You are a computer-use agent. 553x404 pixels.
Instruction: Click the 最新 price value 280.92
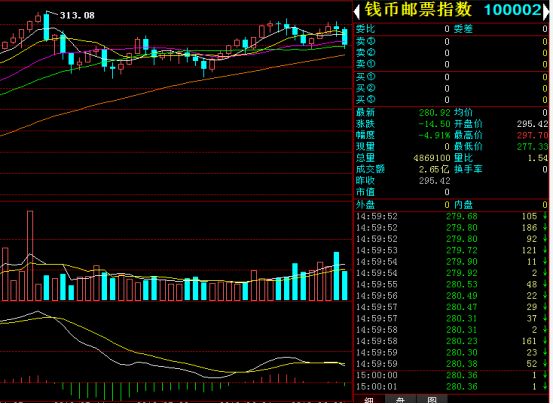[x=434, y=113]
